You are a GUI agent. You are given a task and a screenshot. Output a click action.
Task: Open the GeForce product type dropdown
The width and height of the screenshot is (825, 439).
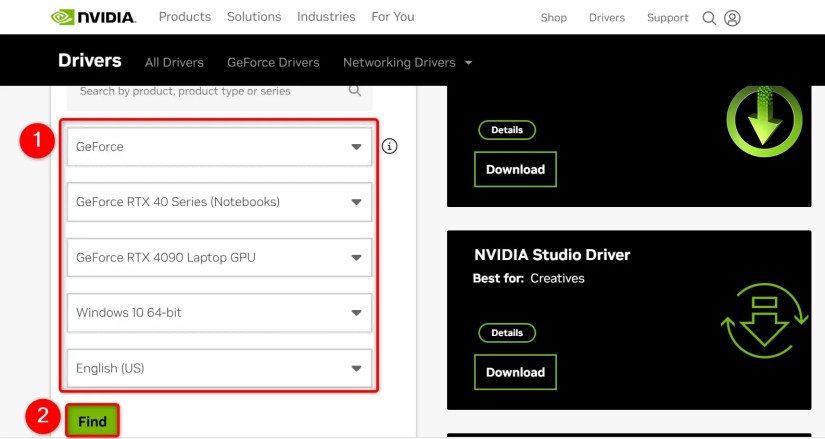click(219, 146)
